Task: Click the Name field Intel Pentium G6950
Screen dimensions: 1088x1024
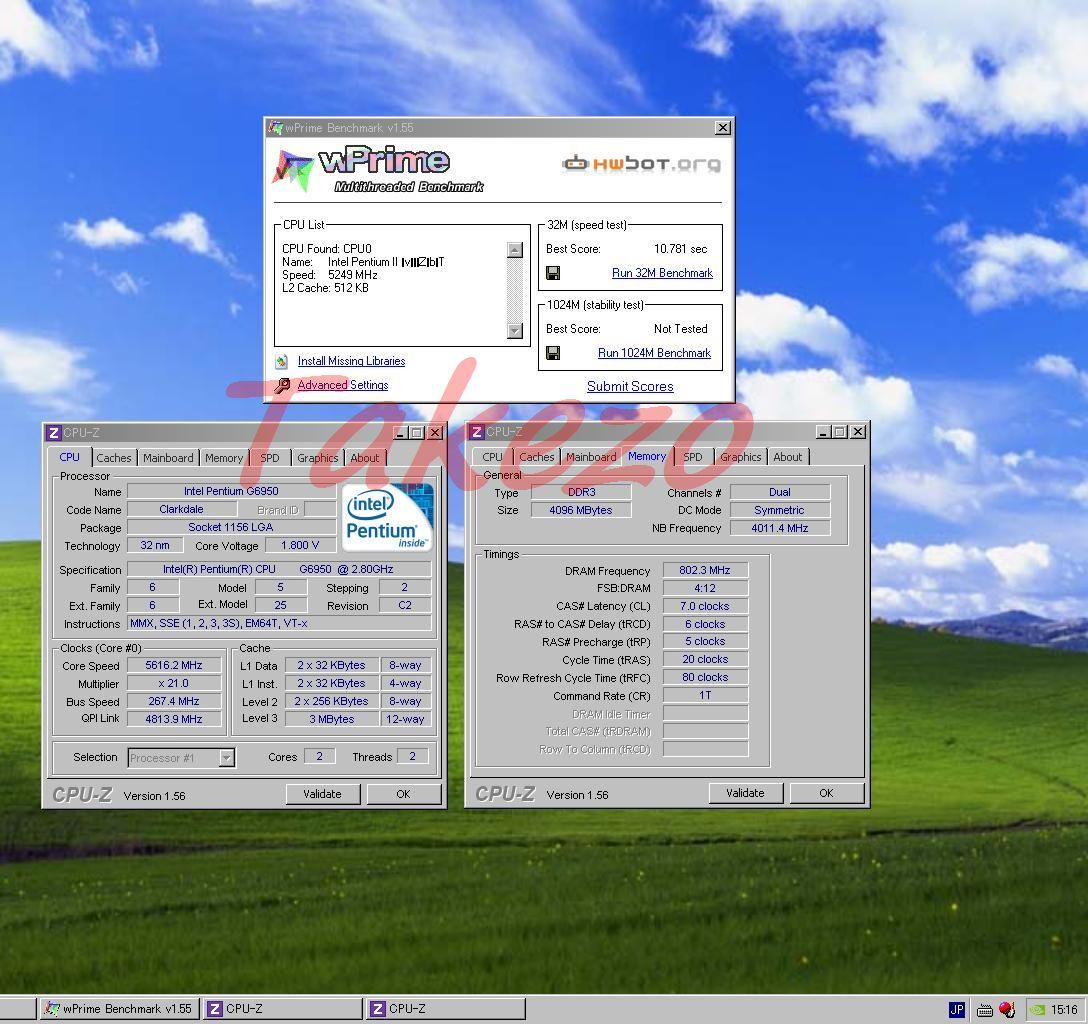Action: [231, 491]
